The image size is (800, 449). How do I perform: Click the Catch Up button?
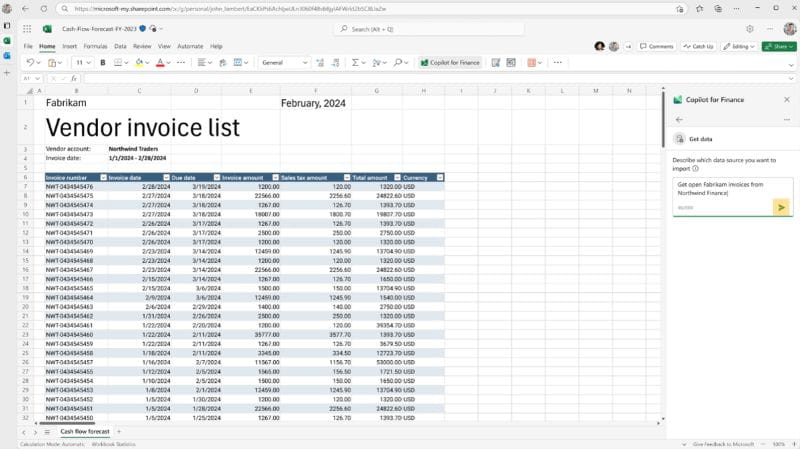coord(698,46)
